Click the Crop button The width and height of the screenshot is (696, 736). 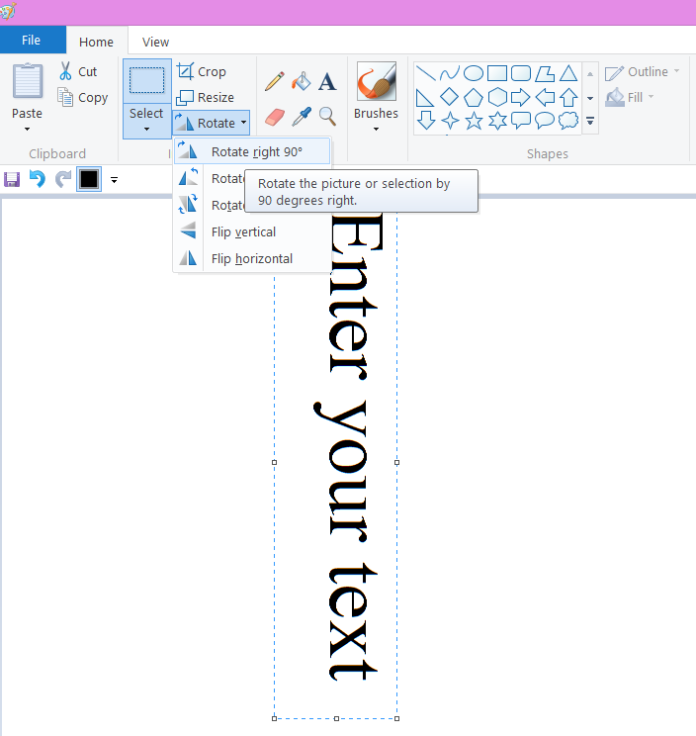202,71
